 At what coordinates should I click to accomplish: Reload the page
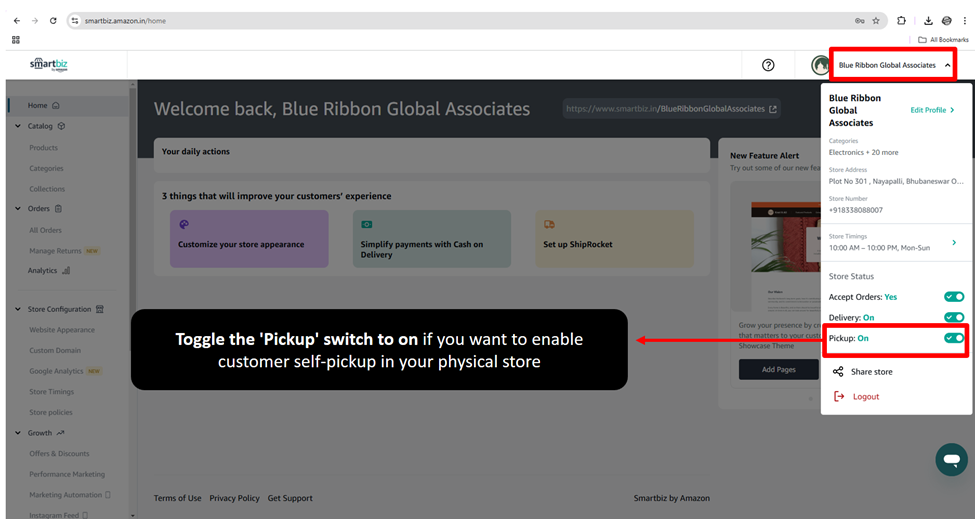(x=53, y=21)
